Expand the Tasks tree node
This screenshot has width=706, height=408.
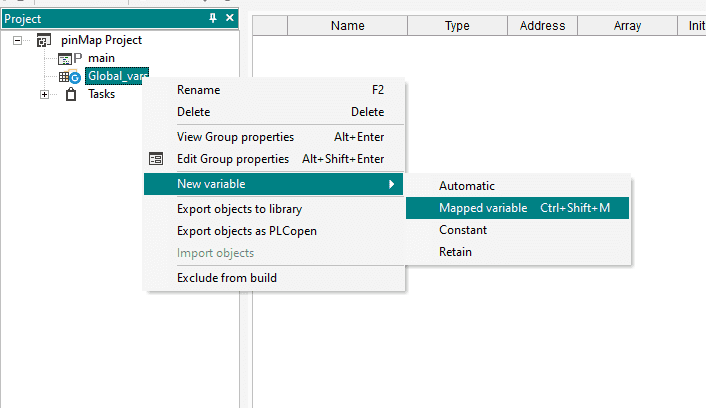(44, 95)
